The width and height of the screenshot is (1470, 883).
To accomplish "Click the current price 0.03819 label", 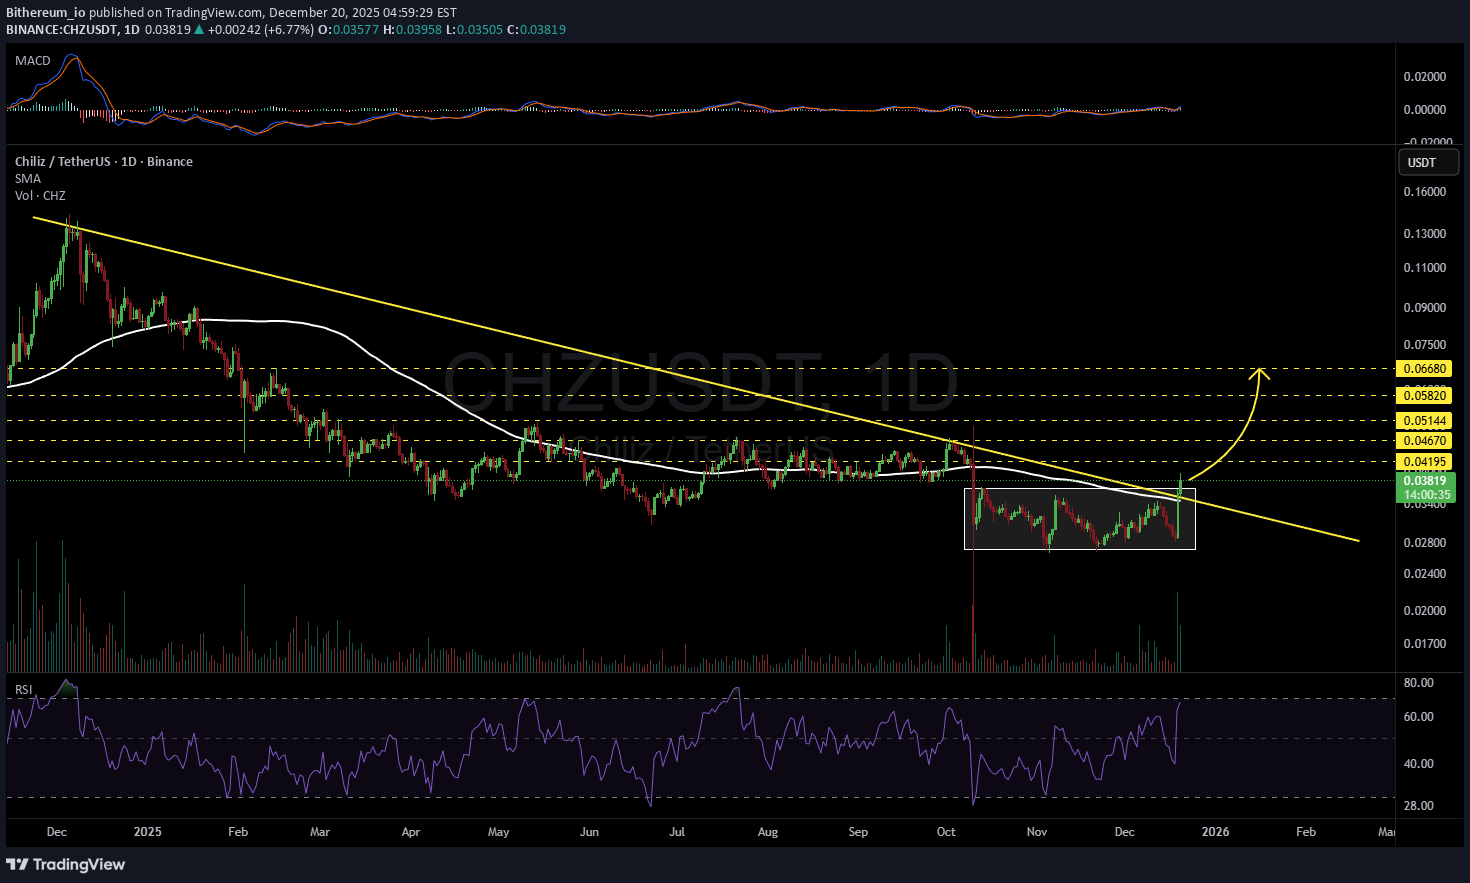I will (1425, 481).
